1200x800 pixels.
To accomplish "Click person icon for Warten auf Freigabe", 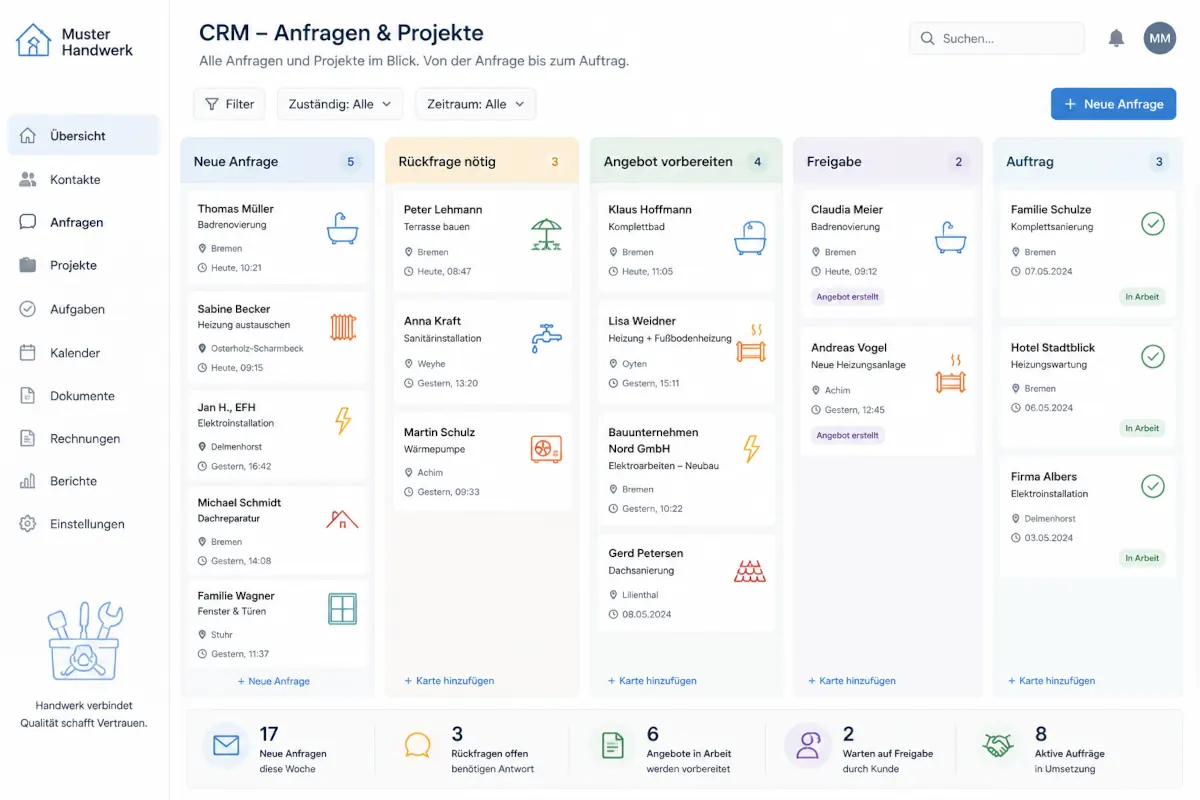I will click(x=808, y=746).
